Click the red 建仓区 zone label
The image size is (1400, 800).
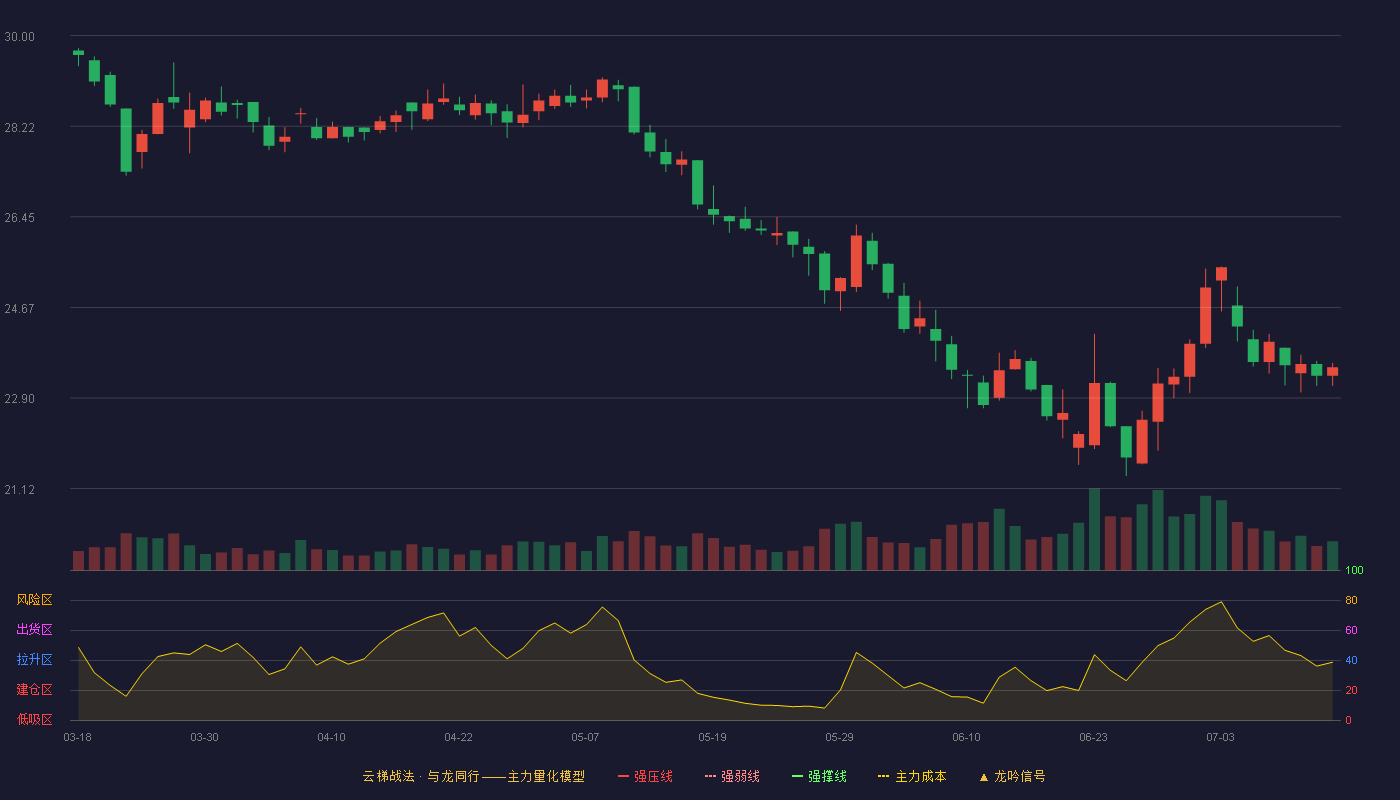tap(34, 690)
